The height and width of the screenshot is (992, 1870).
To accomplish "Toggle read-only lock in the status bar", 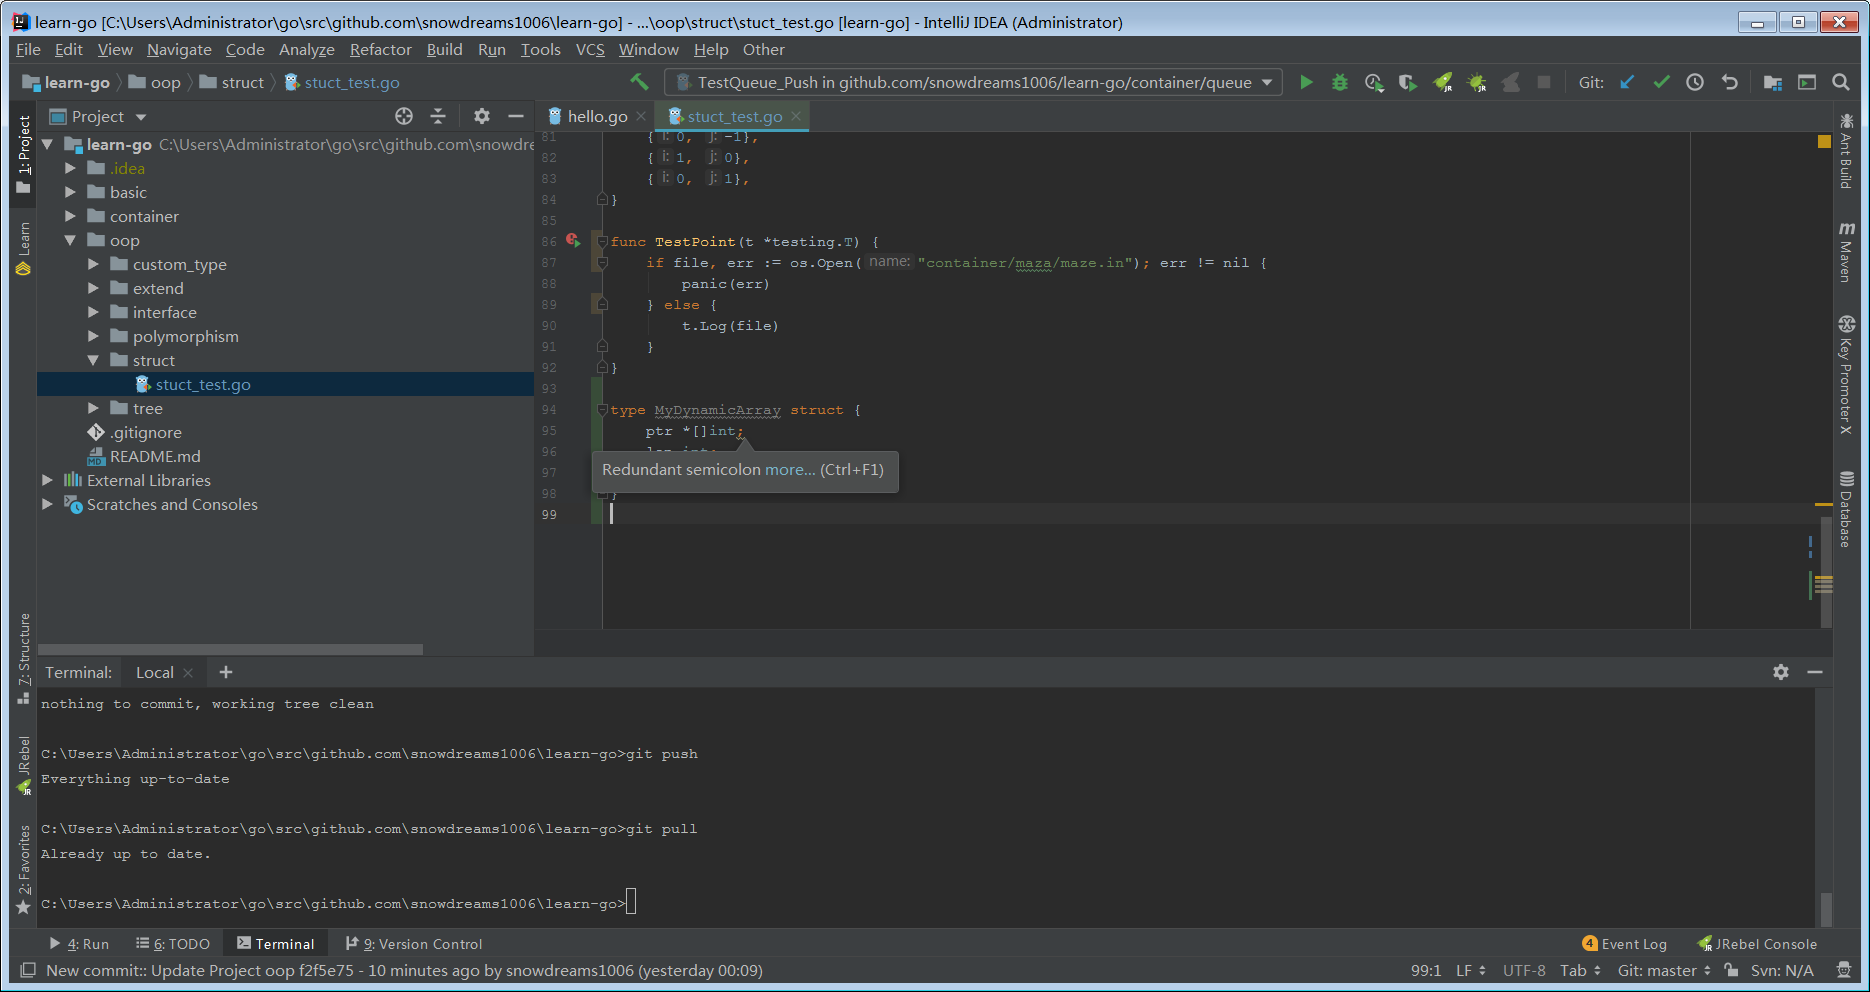I will pos(1730,971).
